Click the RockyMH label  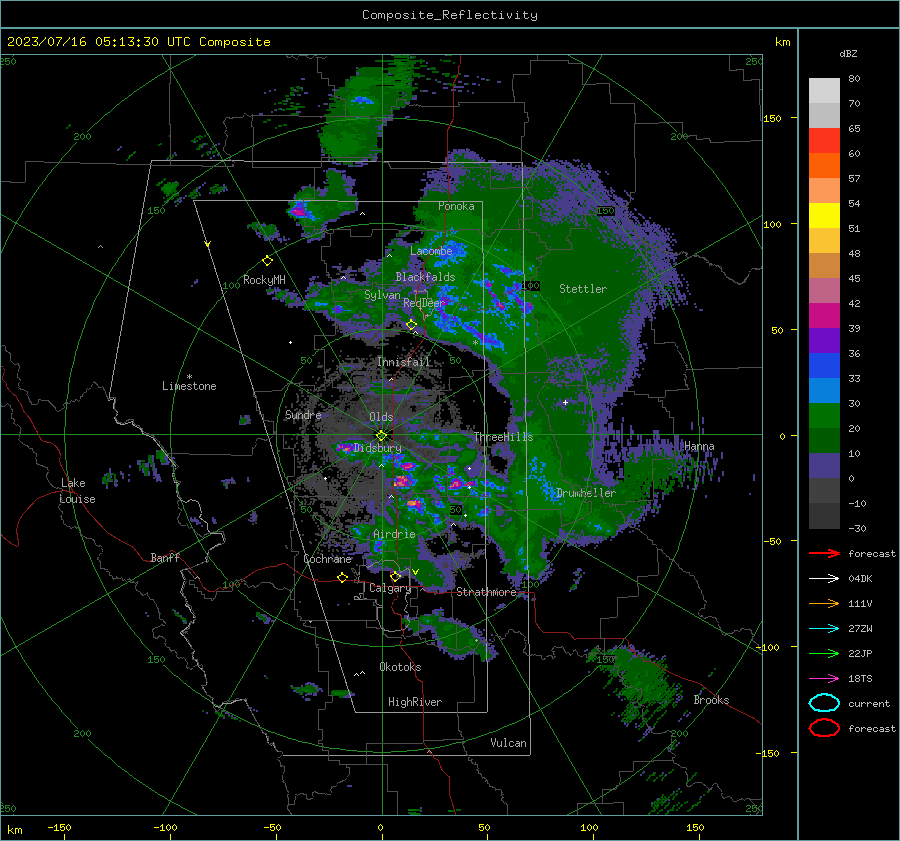(x=264, y=280)
